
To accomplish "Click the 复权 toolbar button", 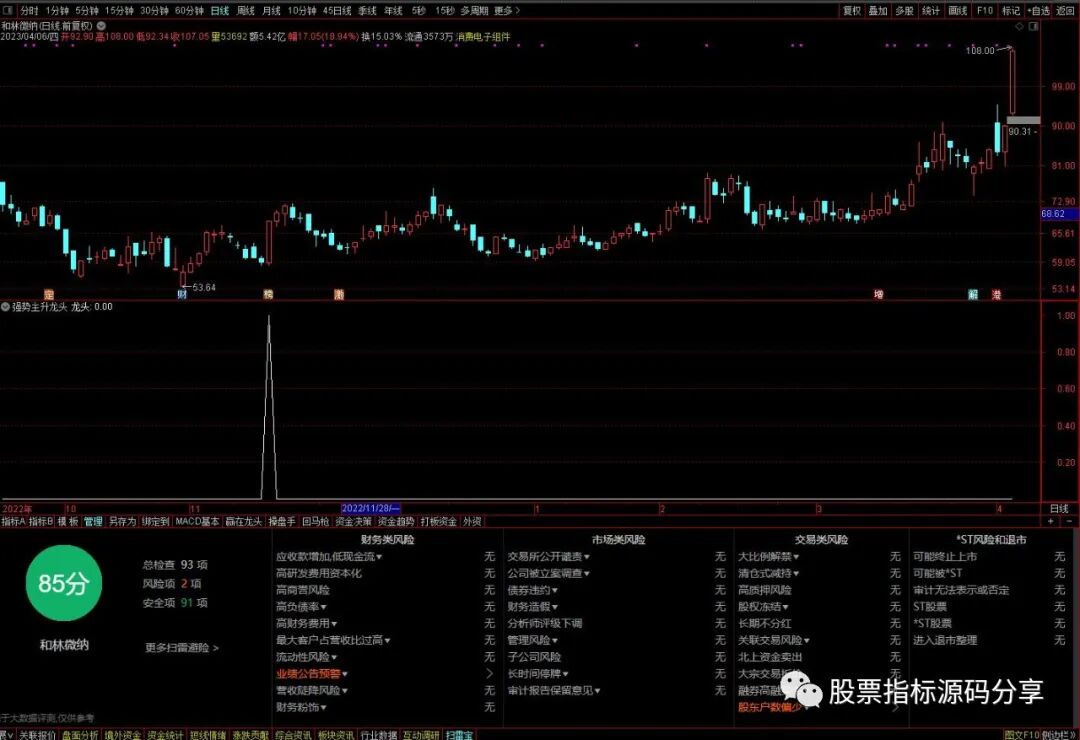I will coord(852,10).
